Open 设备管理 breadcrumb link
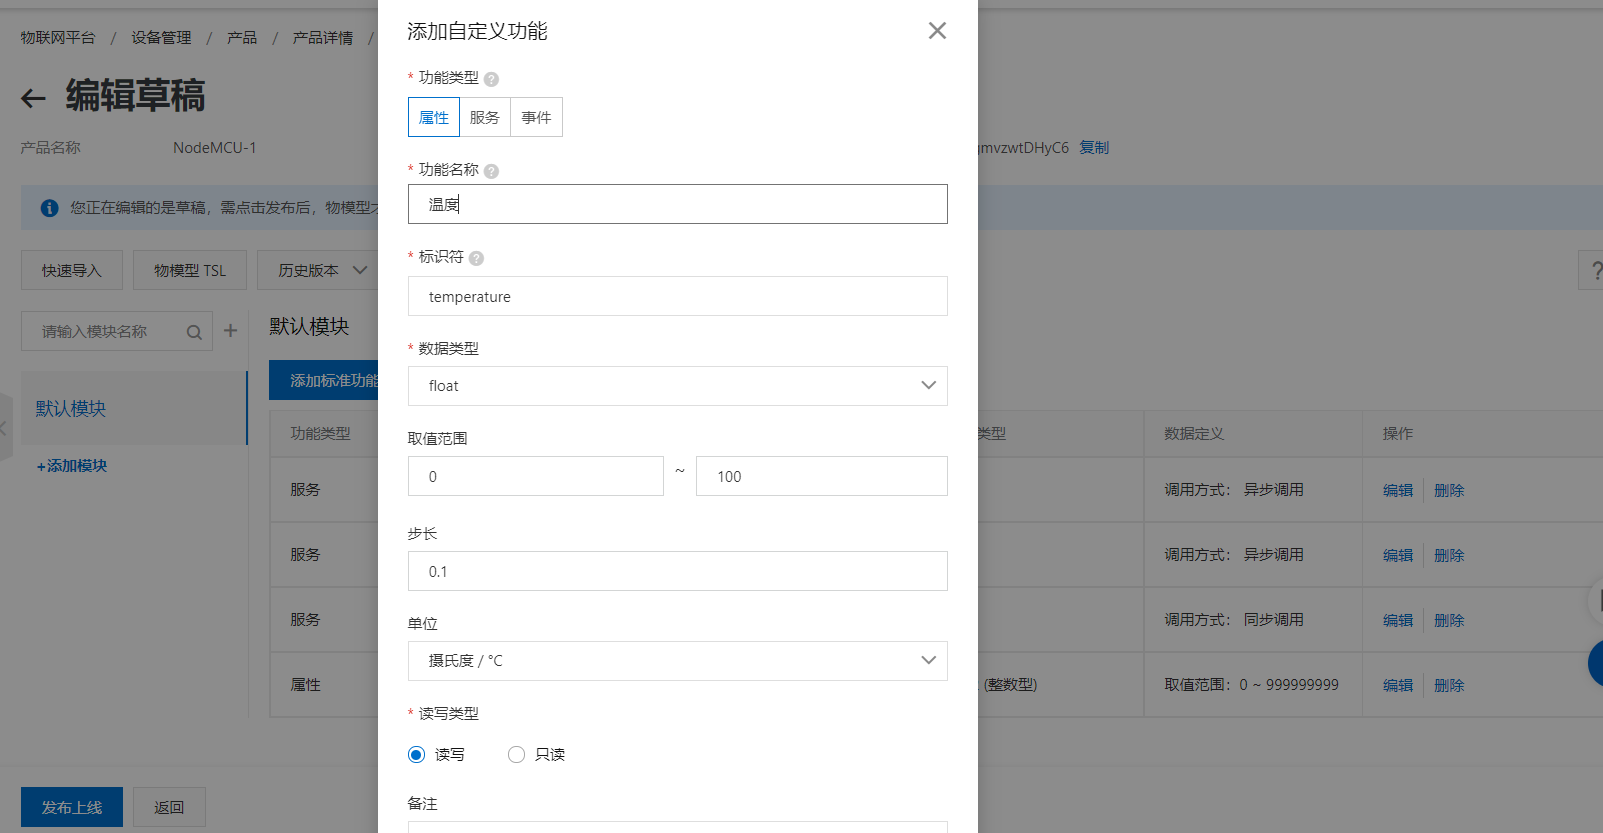1603x833 pixels. [x=161, y=38]
